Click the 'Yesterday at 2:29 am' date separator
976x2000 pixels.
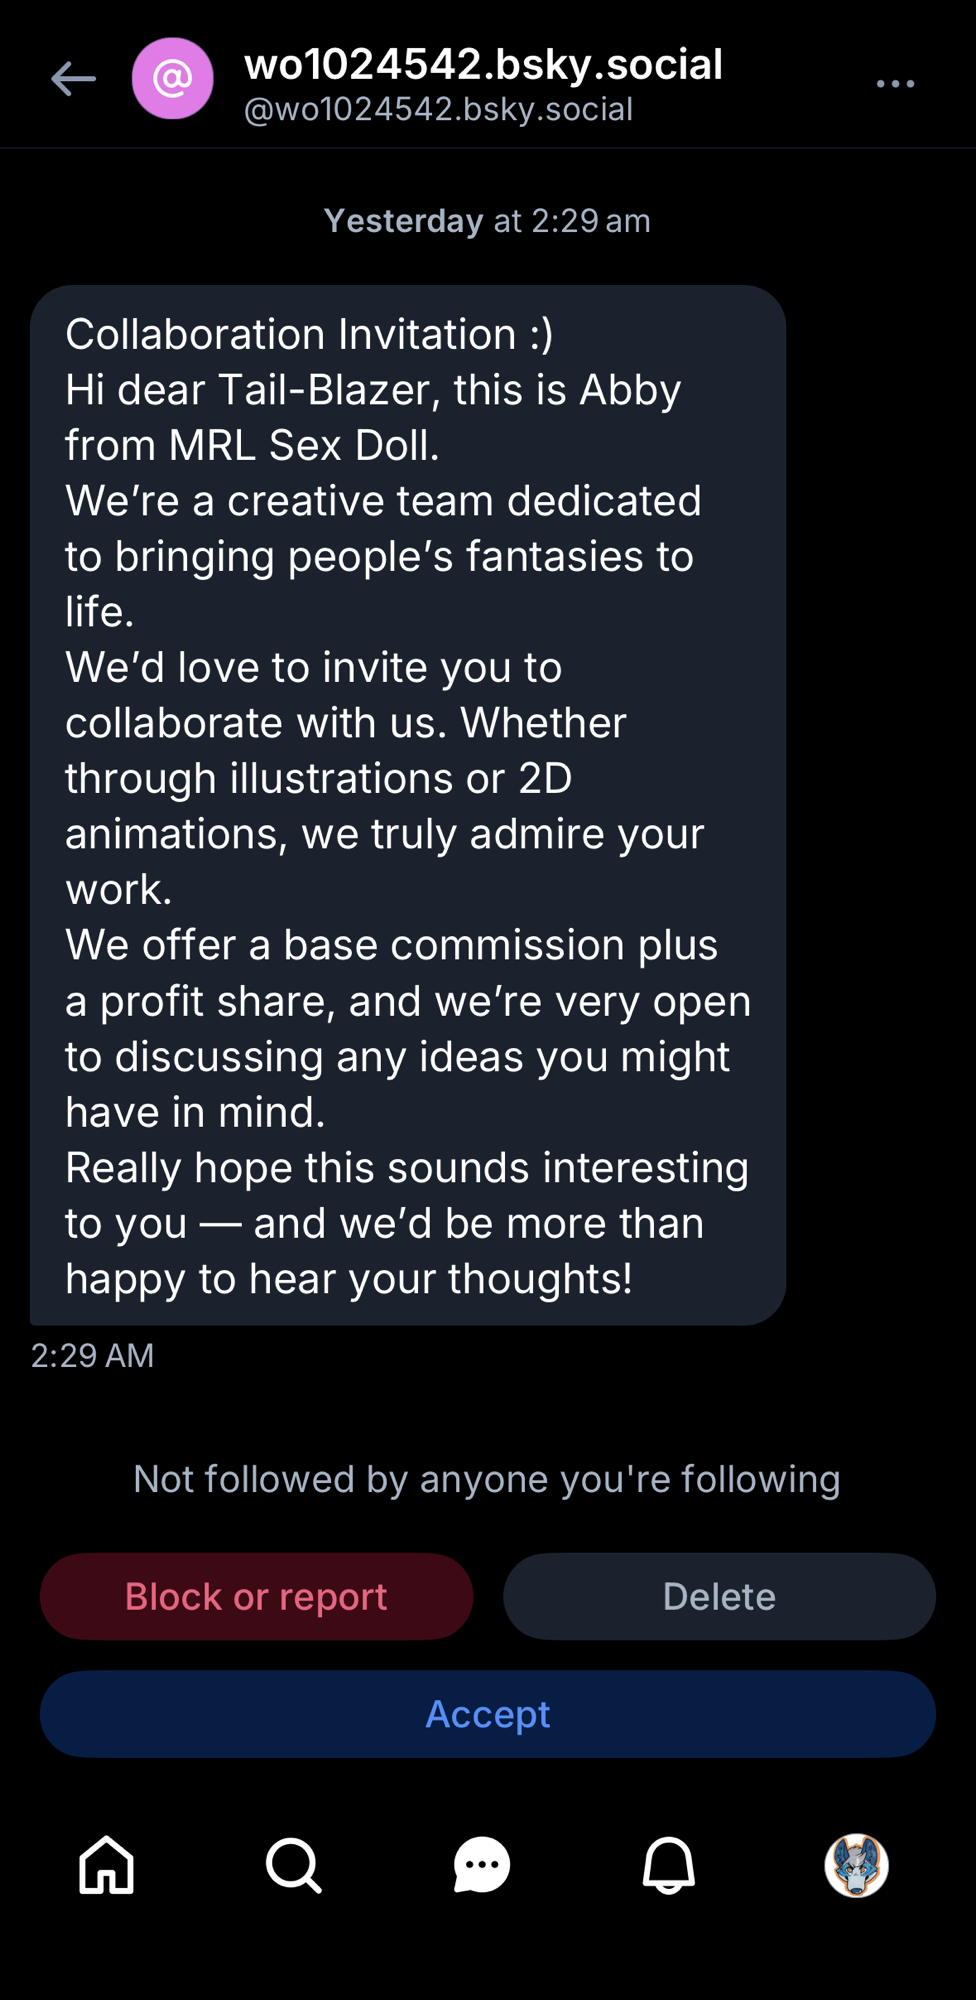(x=487, y=221)
